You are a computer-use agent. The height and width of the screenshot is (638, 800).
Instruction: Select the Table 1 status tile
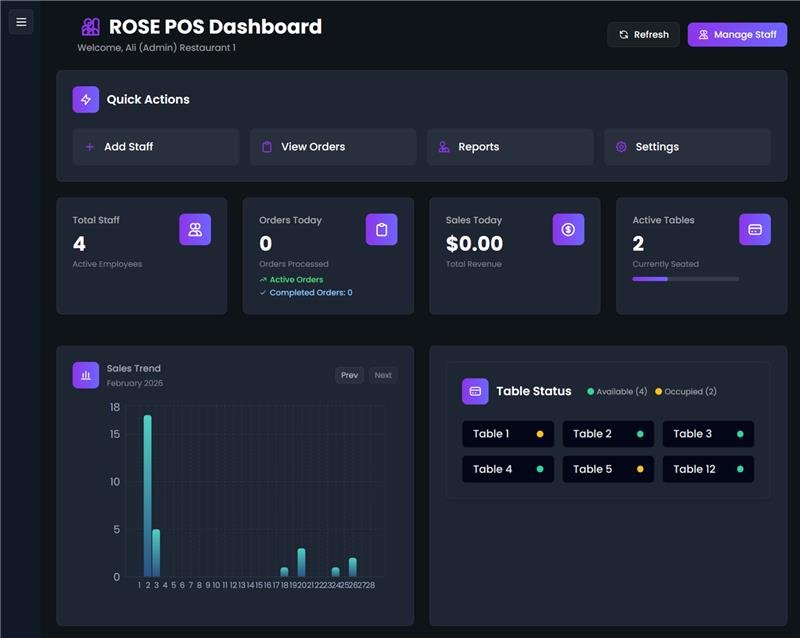(507, 434)
